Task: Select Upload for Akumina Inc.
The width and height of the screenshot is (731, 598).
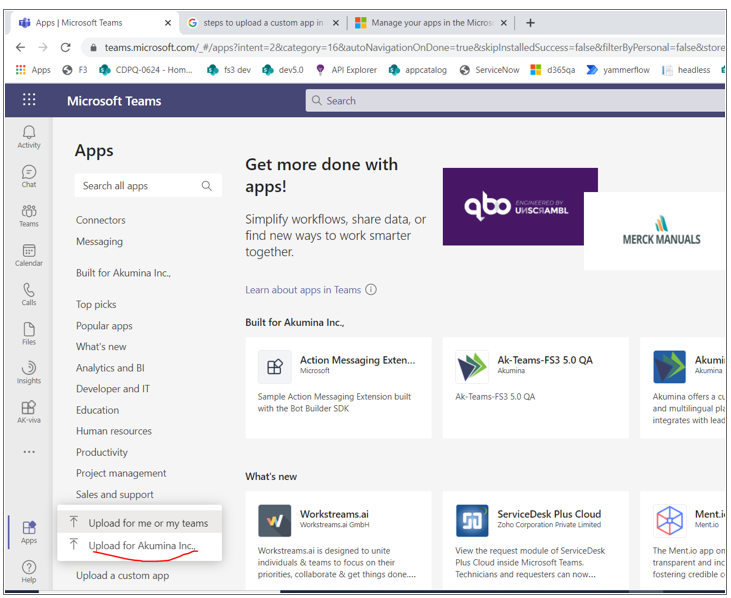Action: [x=141, y=546]
